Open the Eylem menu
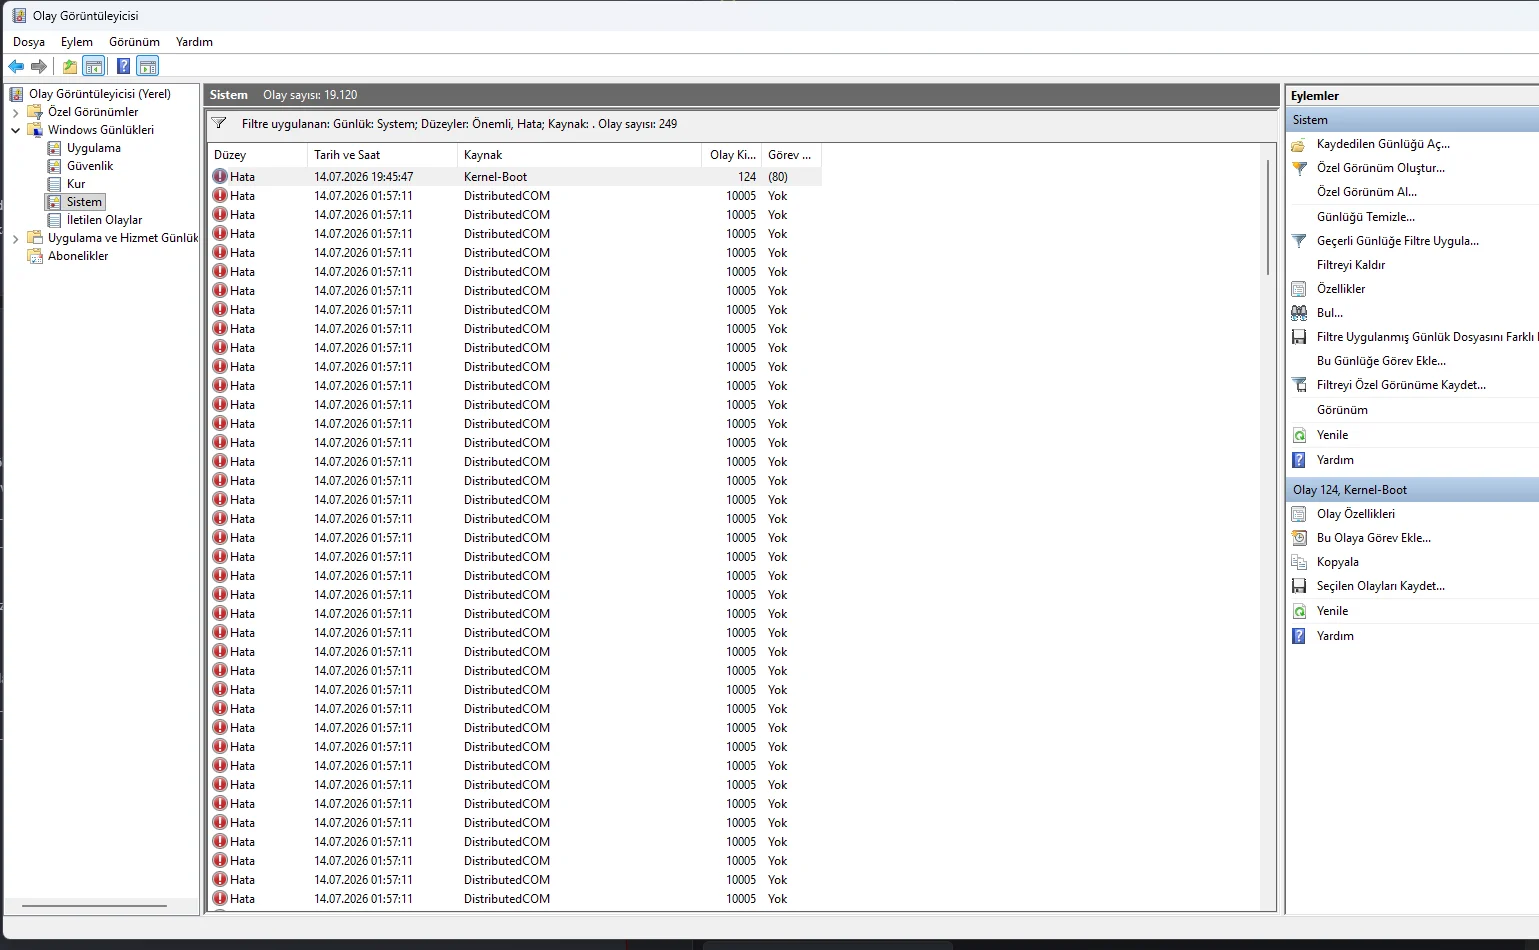 [76, 42]
